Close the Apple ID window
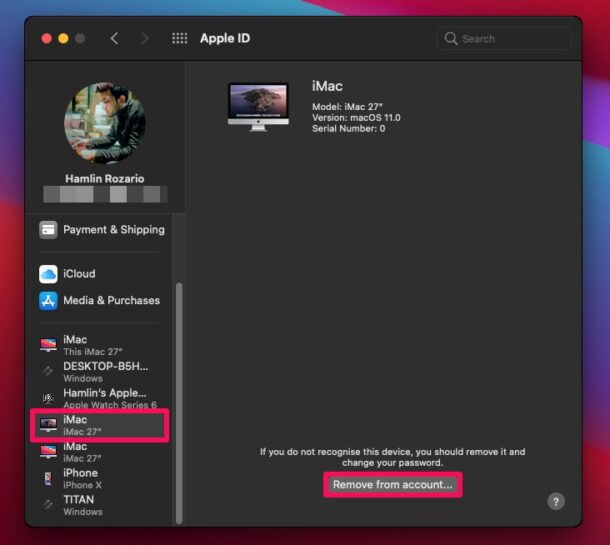The image size is (610, 545). click(47, 39)
